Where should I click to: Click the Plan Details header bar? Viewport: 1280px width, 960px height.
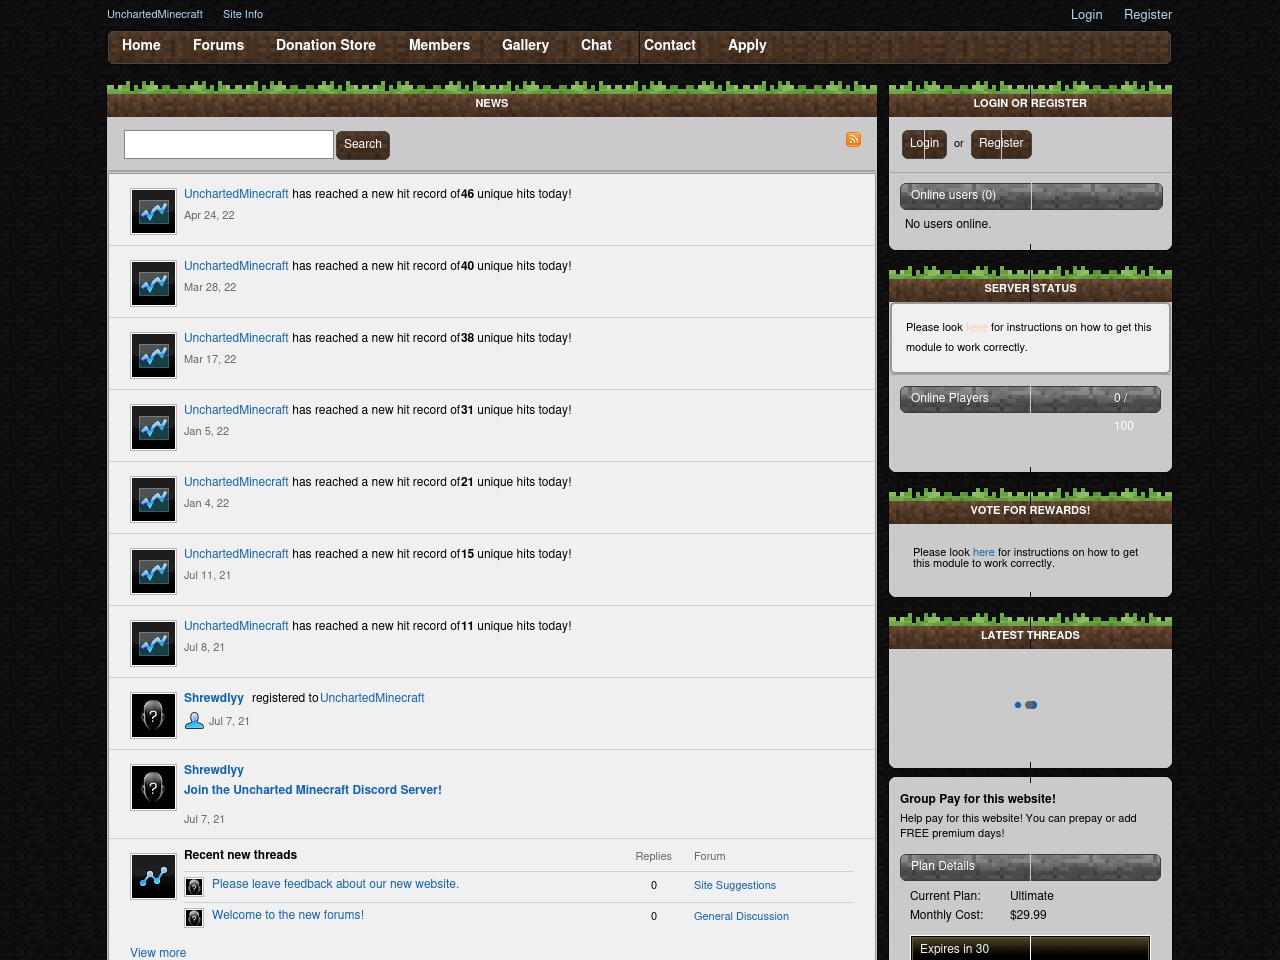(1030, 867)
